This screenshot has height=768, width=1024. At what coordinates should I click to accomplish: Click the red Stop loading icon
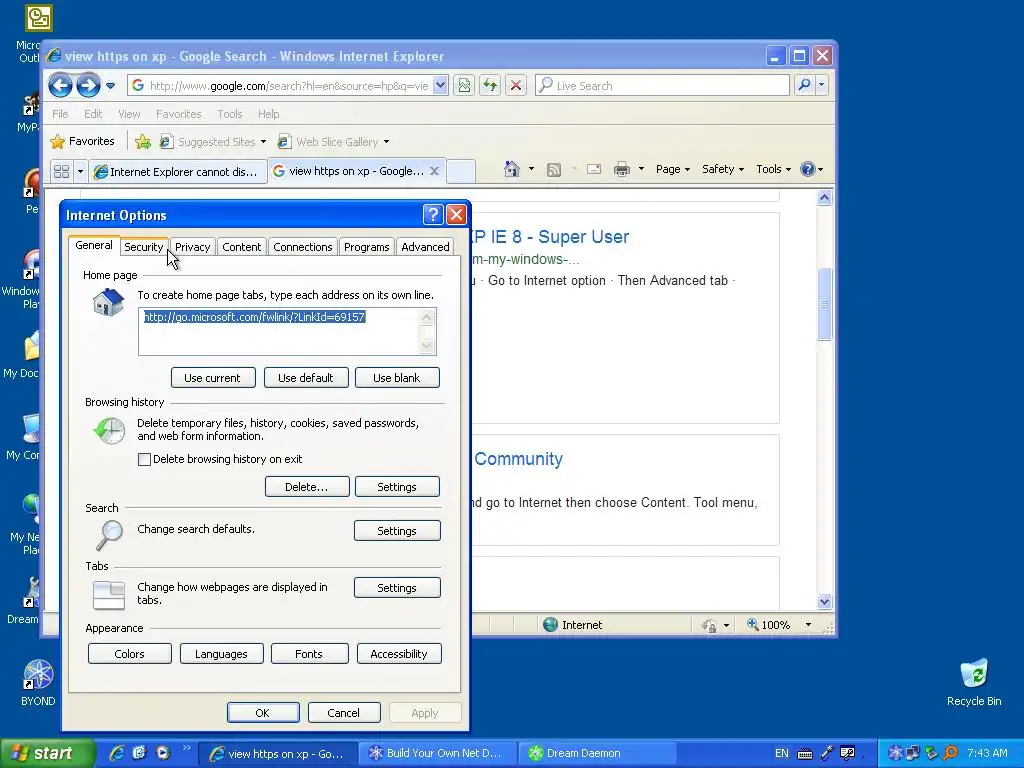pos(516,86)
